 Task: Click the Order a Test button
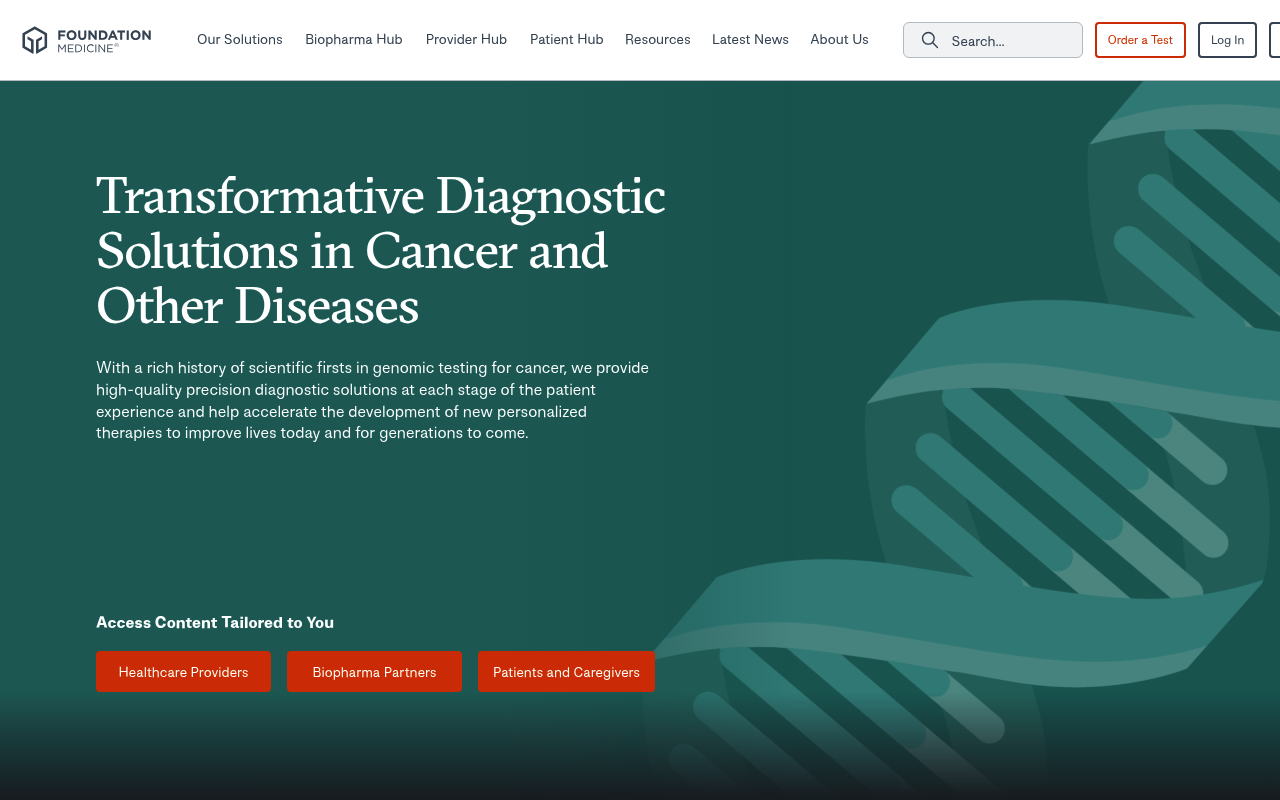click(x=1140, y=40)
